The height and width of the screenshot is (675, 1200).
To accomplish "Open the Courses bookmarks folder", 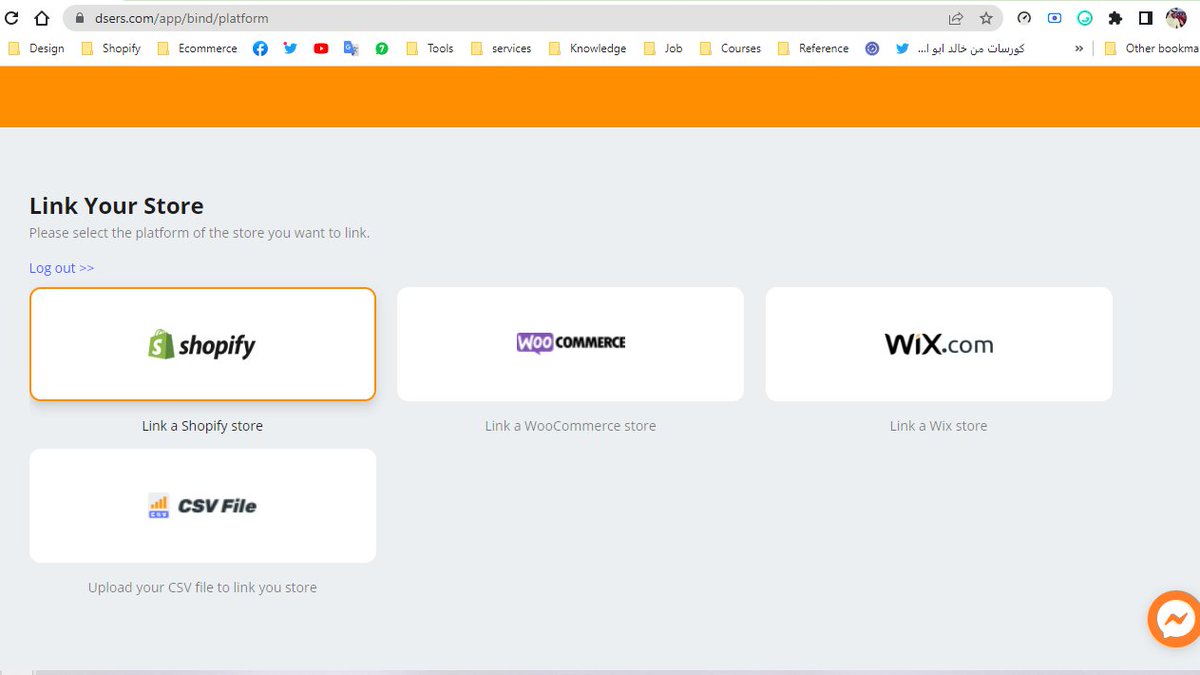I will pyautogui.click(x=731, y=48).
